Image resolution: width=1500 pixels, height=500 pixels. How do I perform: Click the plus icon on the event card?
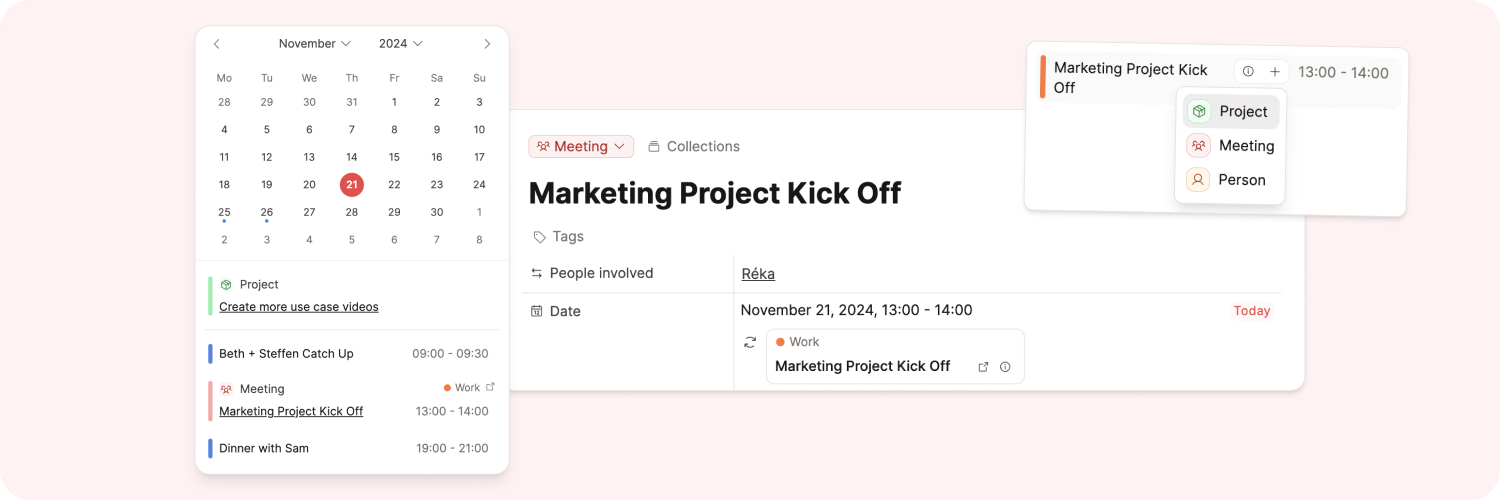1275,72
